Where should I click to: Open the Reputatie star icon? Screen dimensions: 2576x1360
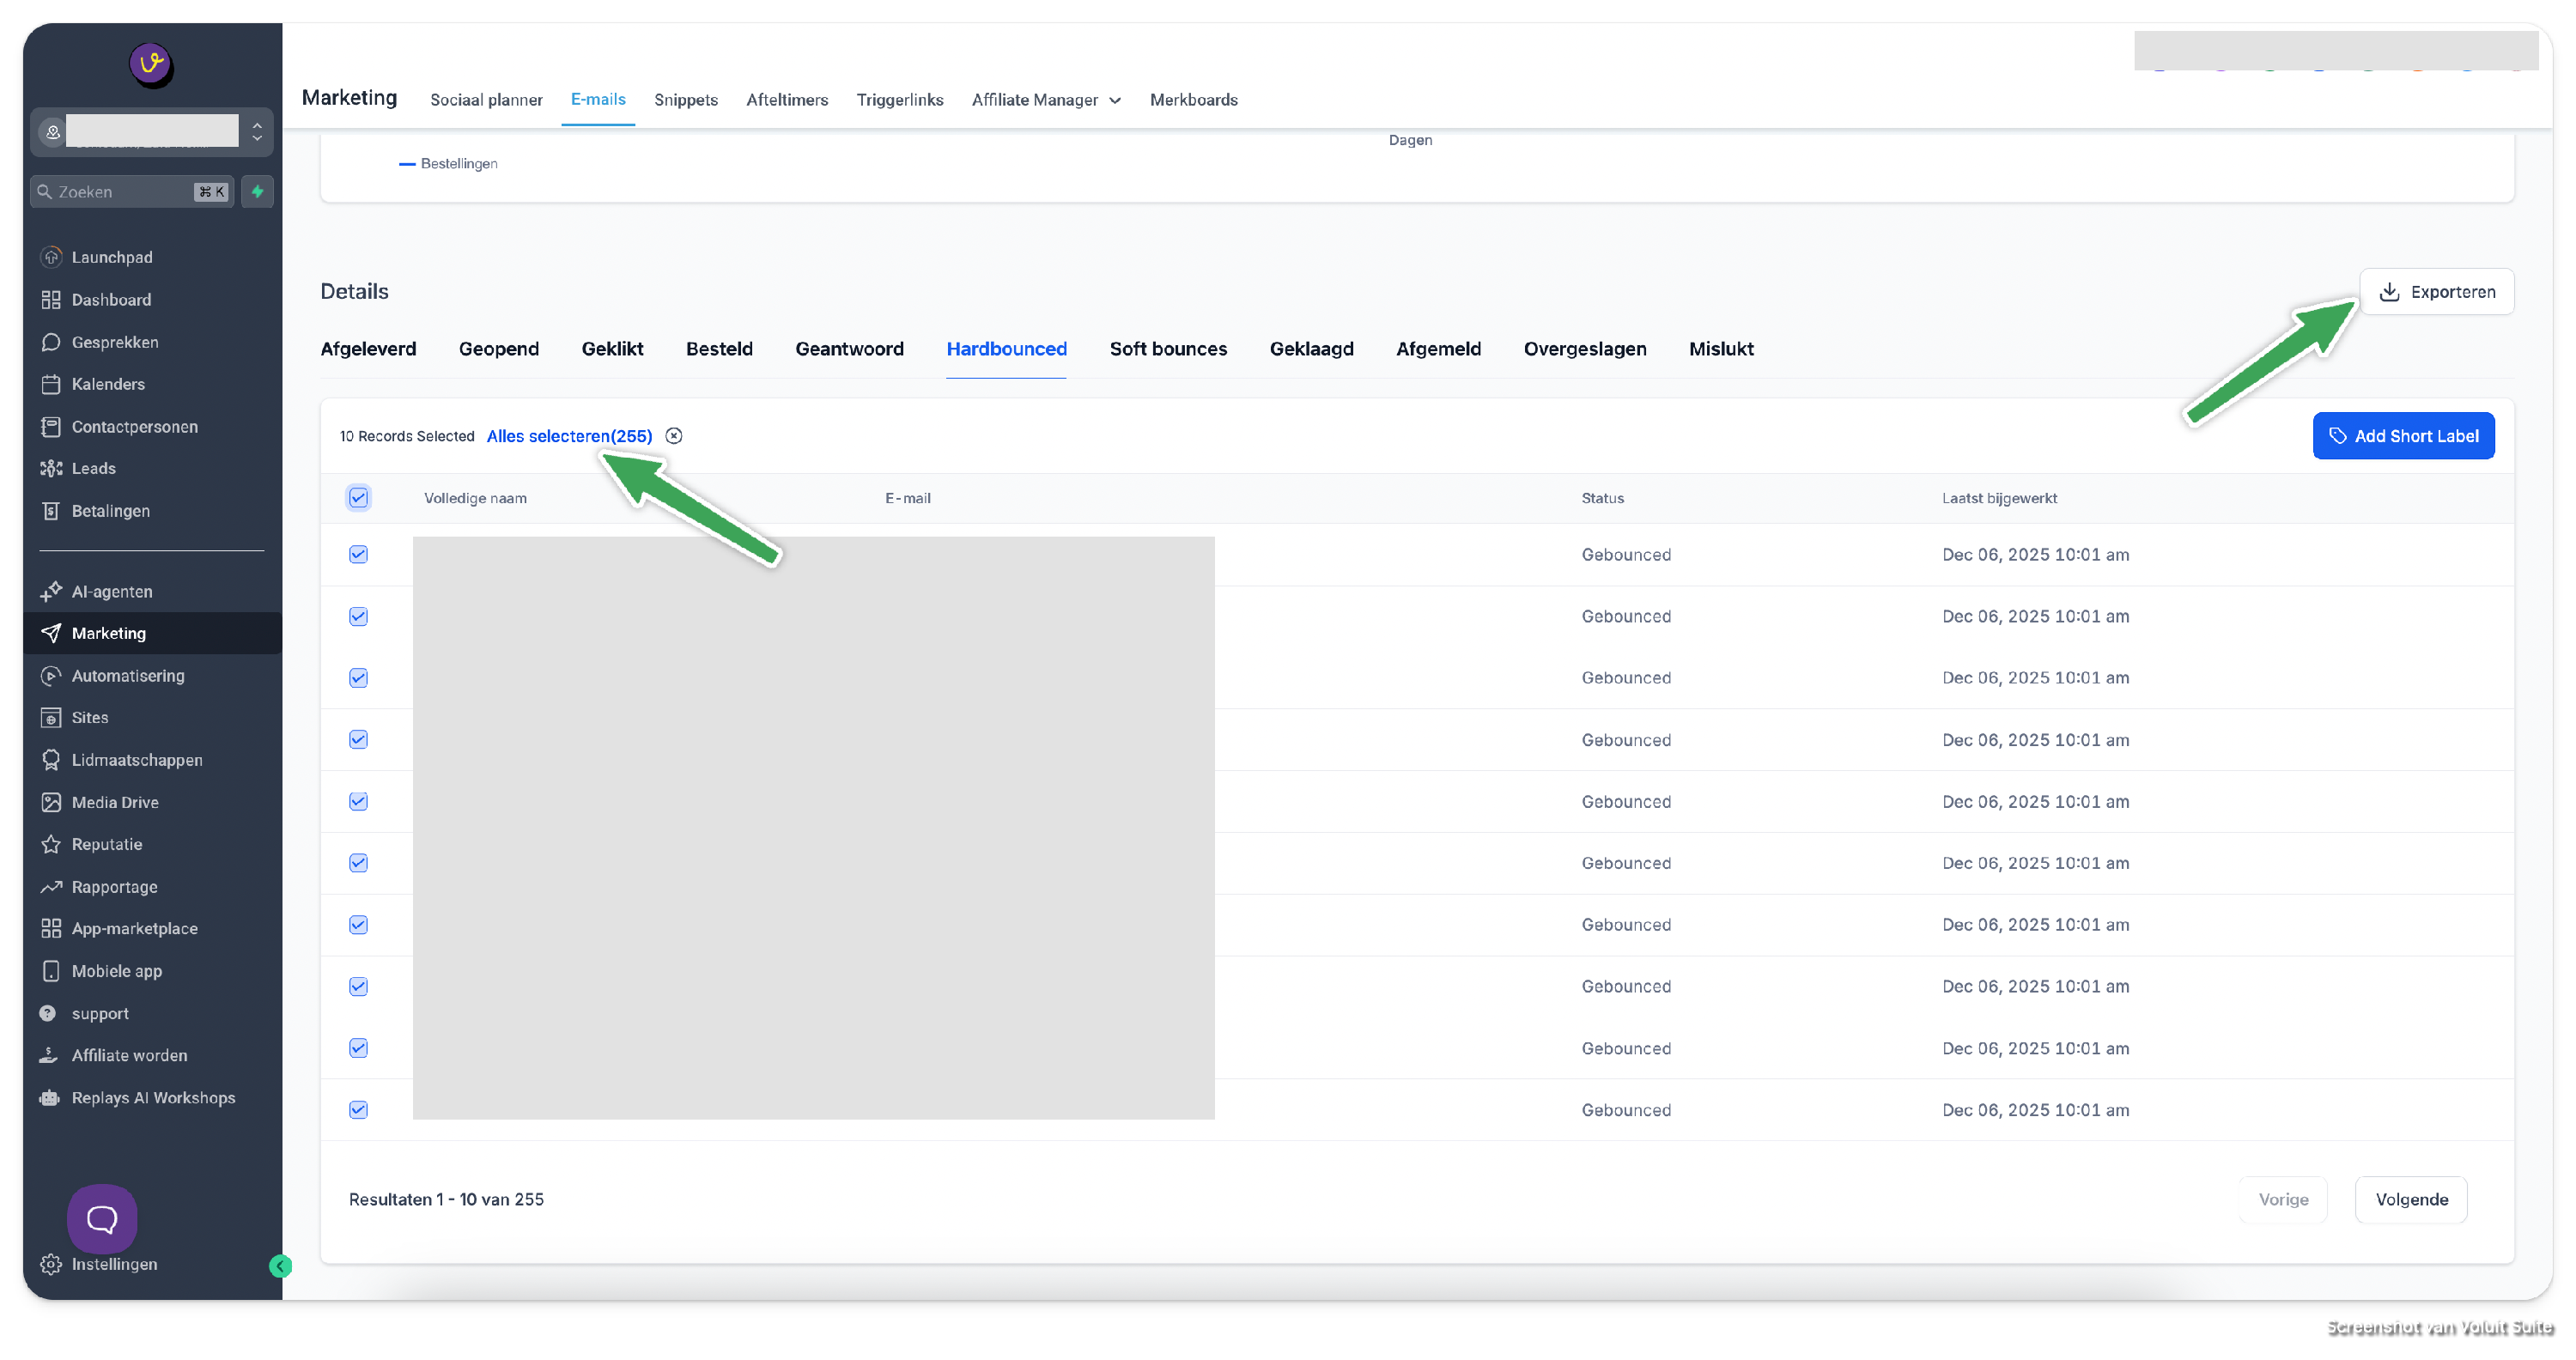(x=51, y=844)
